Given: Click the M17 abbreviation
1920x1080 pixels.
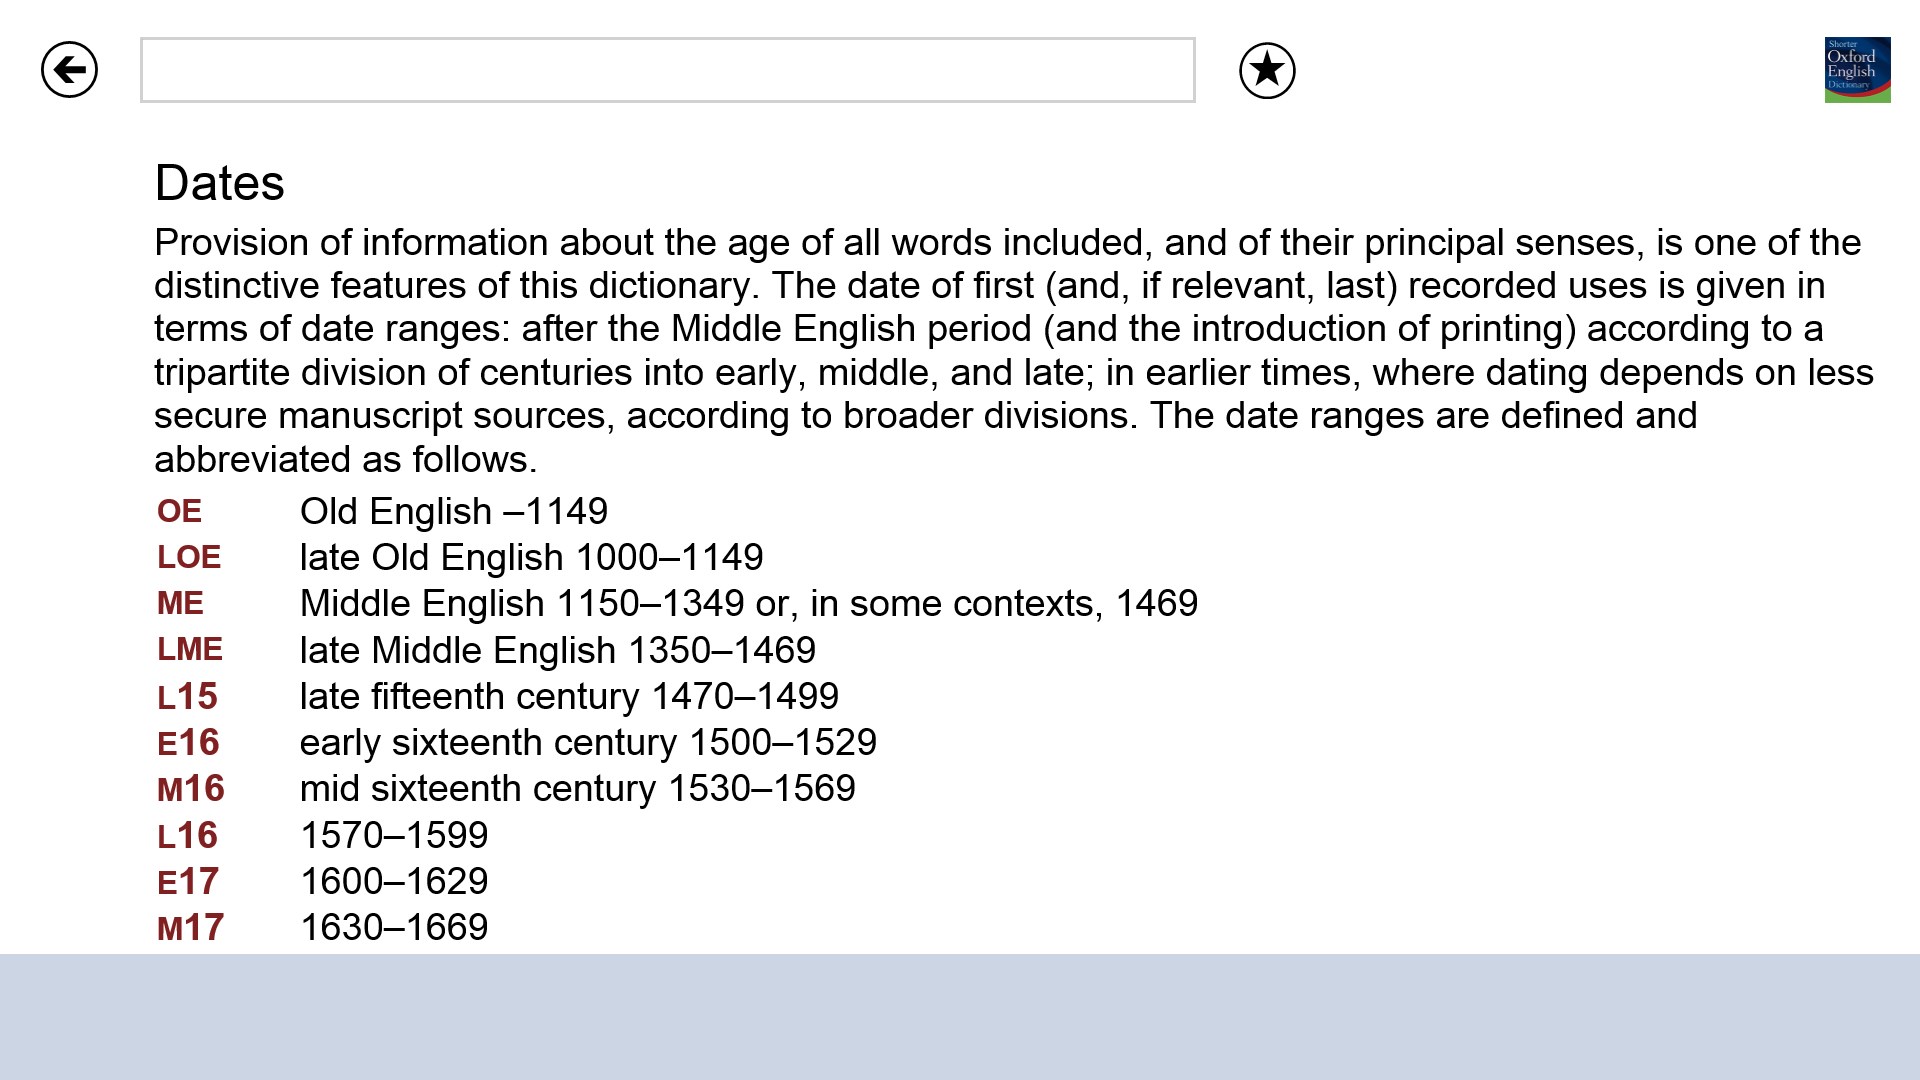Looking at the screenshot, I should point(191,928).
